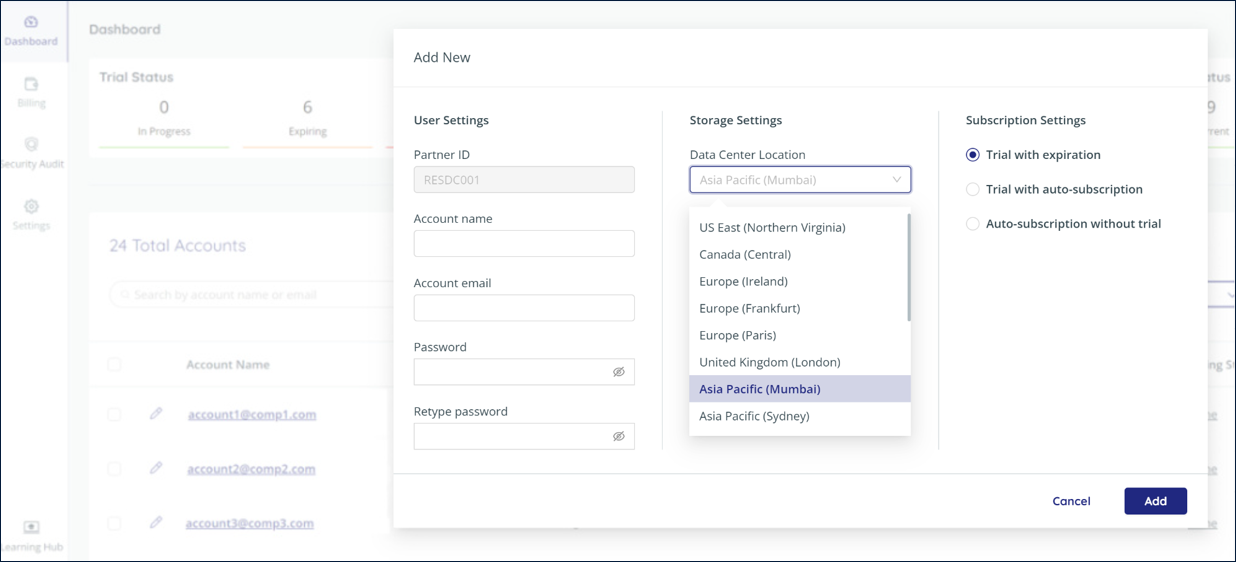Choose US East (Northern Virginia) option
This screenshot has height=562, width=1236.
(x=799, y=227)
